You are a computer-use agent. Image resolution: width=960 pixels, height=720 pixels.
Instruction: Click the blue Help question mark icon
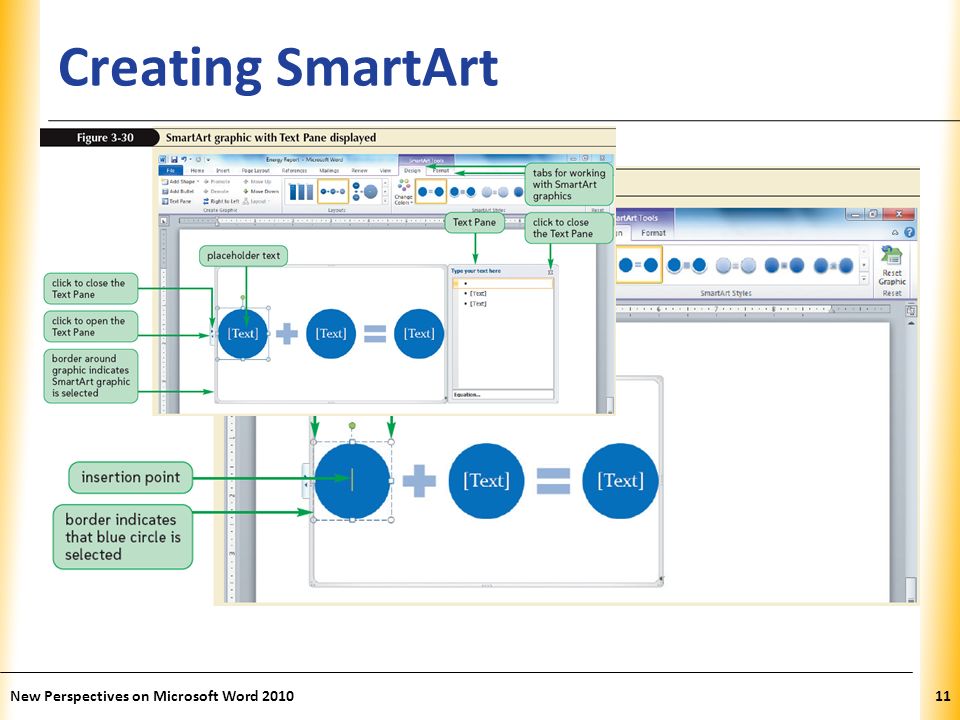(909, 233)
